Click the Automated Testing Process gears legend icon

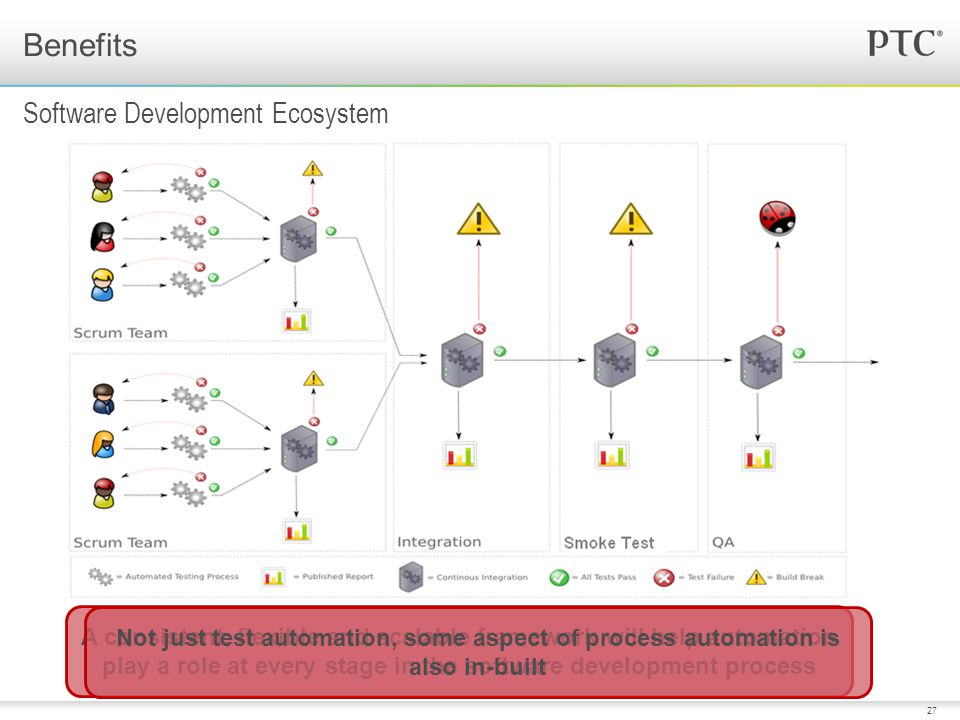(x=100, y=576)
